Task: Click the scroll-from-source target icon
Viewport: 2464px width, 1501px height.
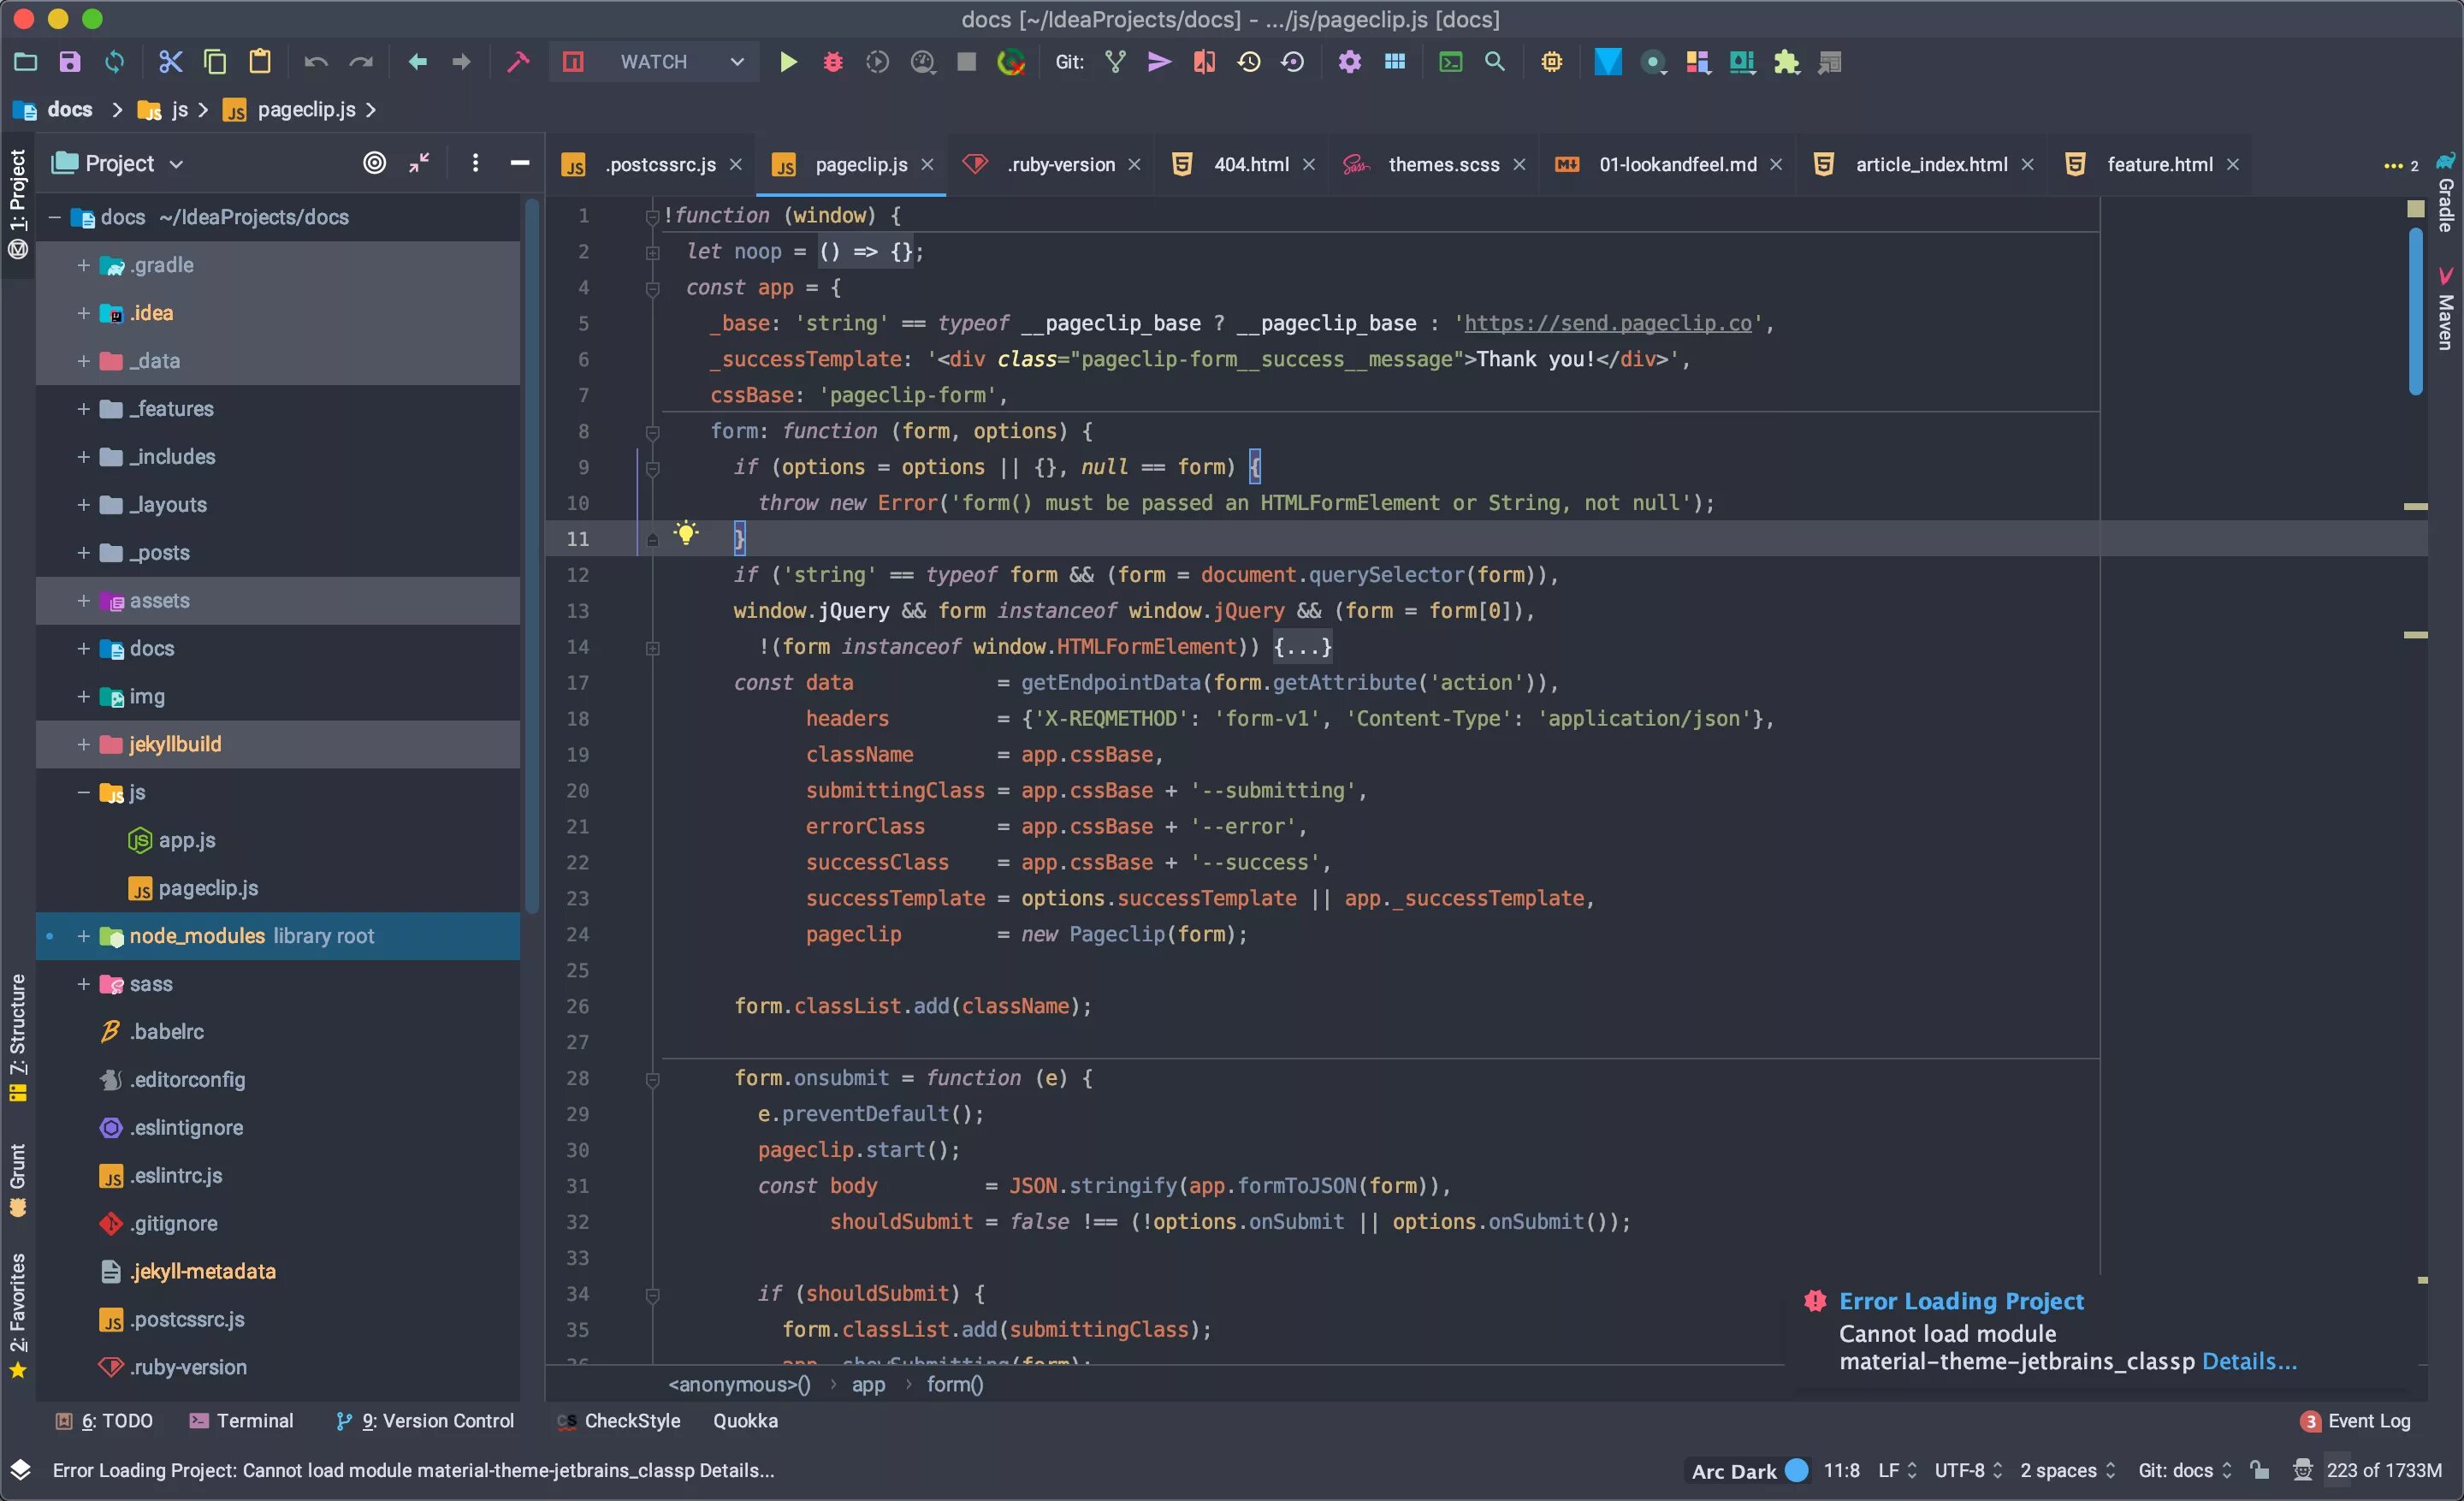Action: pos(374,163)
